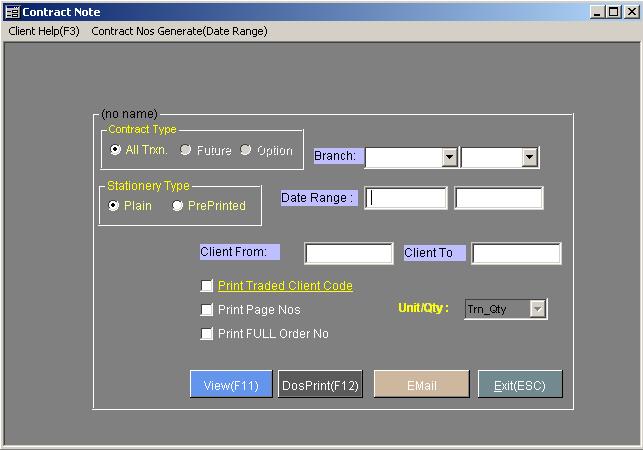Open Contract Nos Generate (Date Range) menu
The height and width of the screenshot is (450, 643).
(179, 31)
